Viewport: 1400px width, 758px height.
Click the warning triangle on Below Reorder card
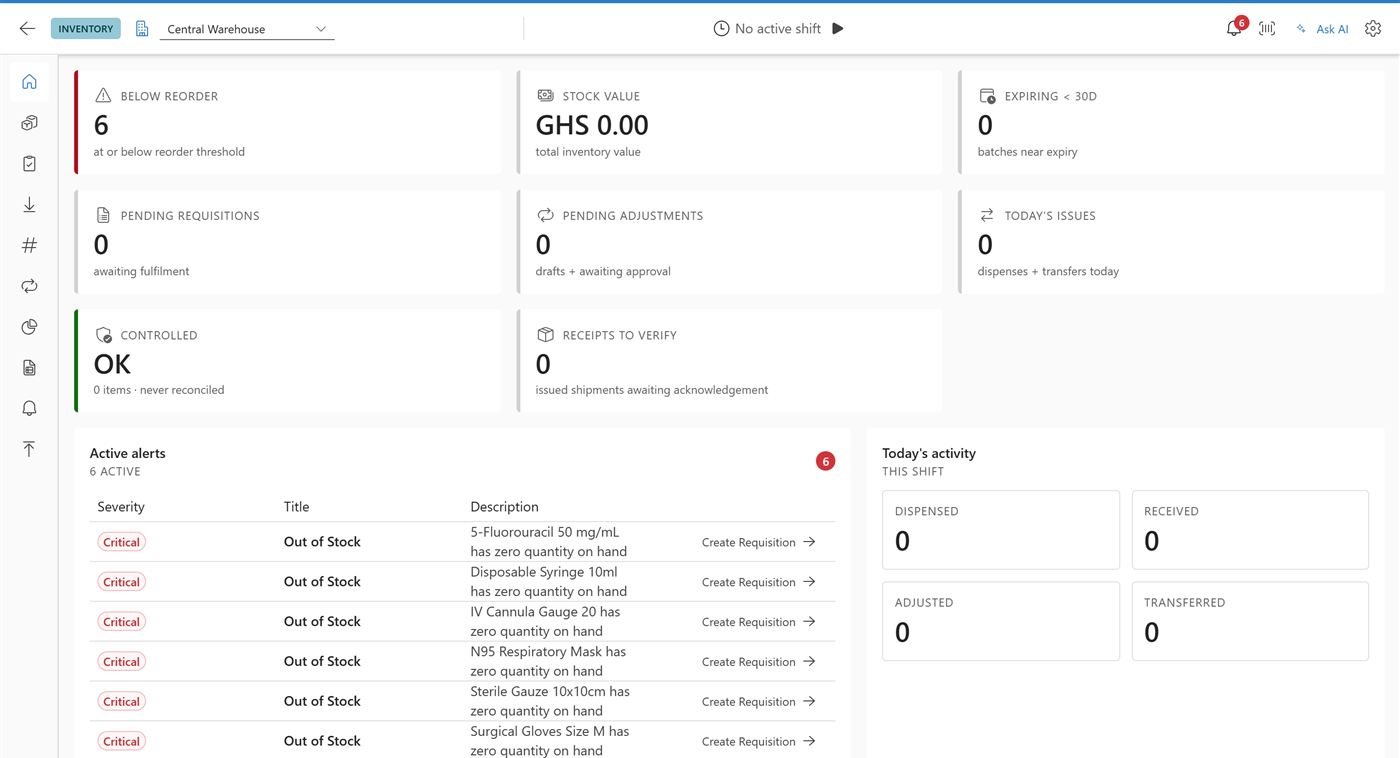click(103, 96)
